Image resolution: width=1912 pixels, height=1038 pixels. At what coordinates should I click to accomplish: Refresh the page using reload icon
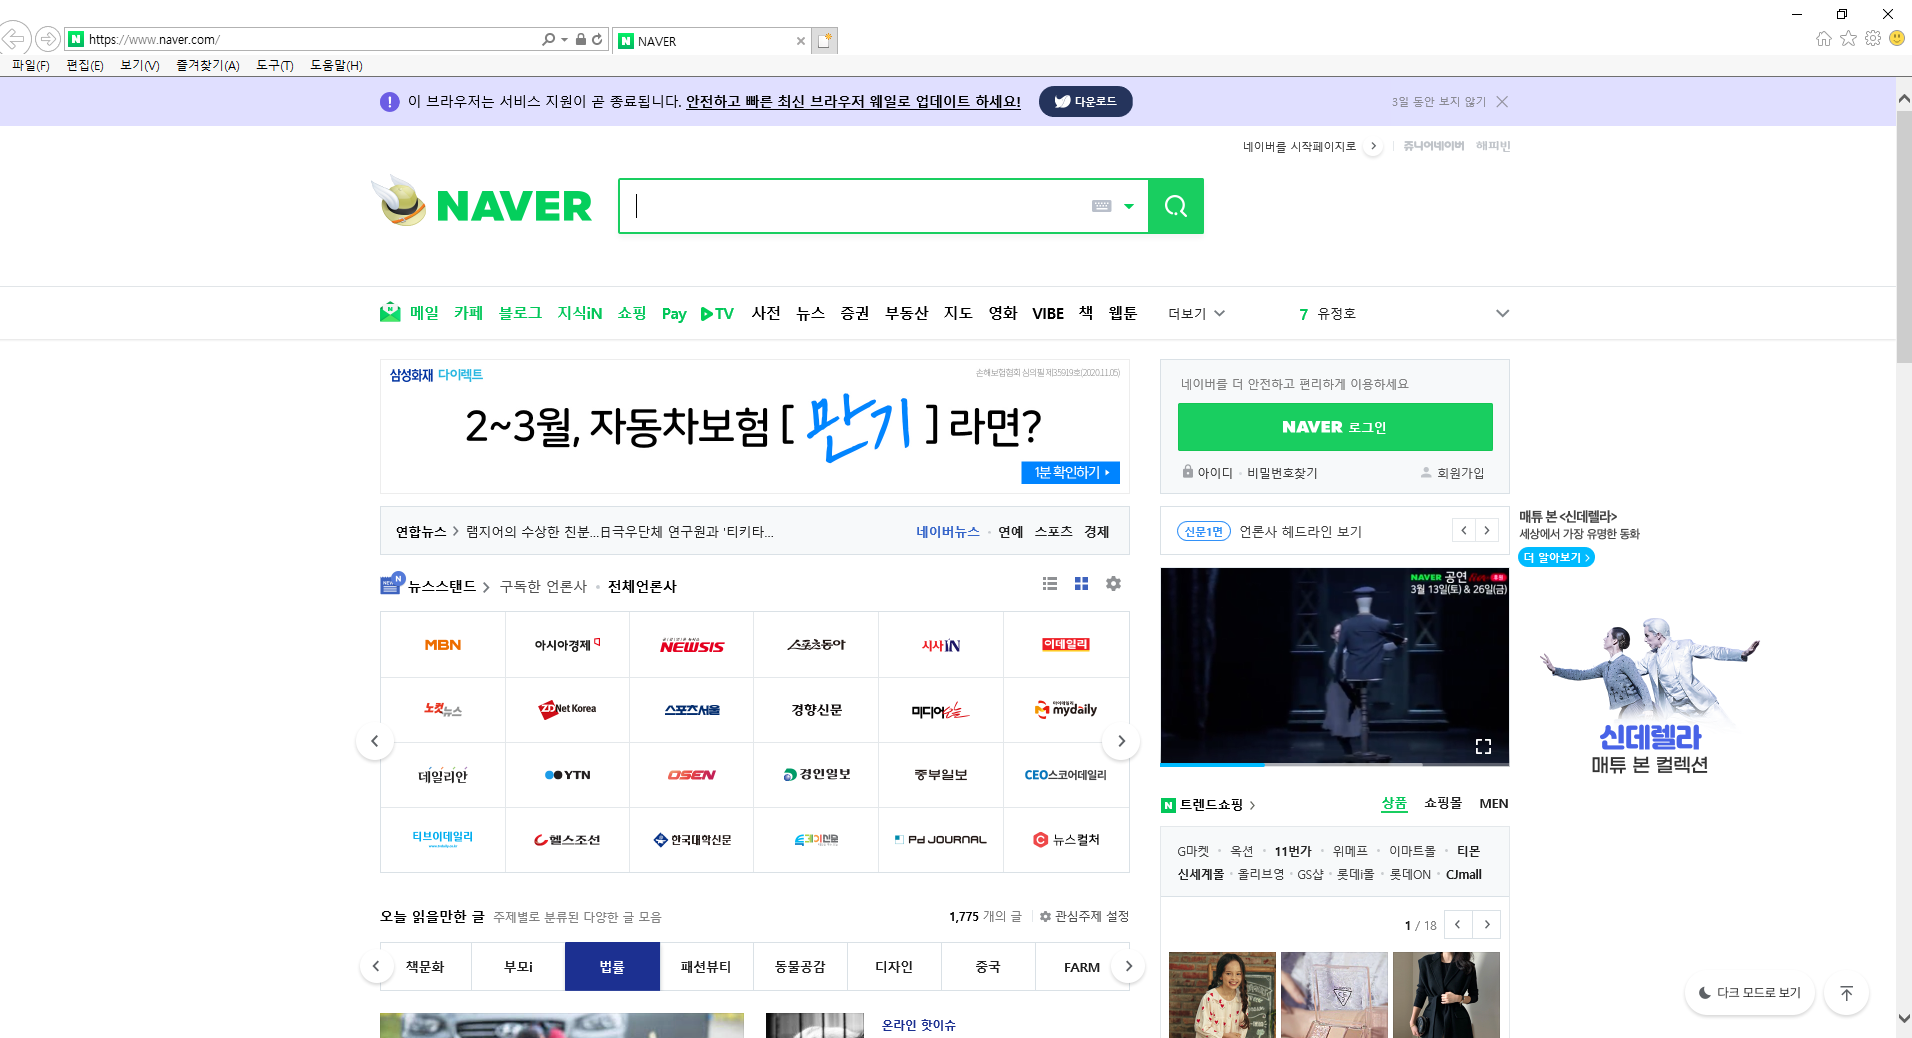point(597,39)
